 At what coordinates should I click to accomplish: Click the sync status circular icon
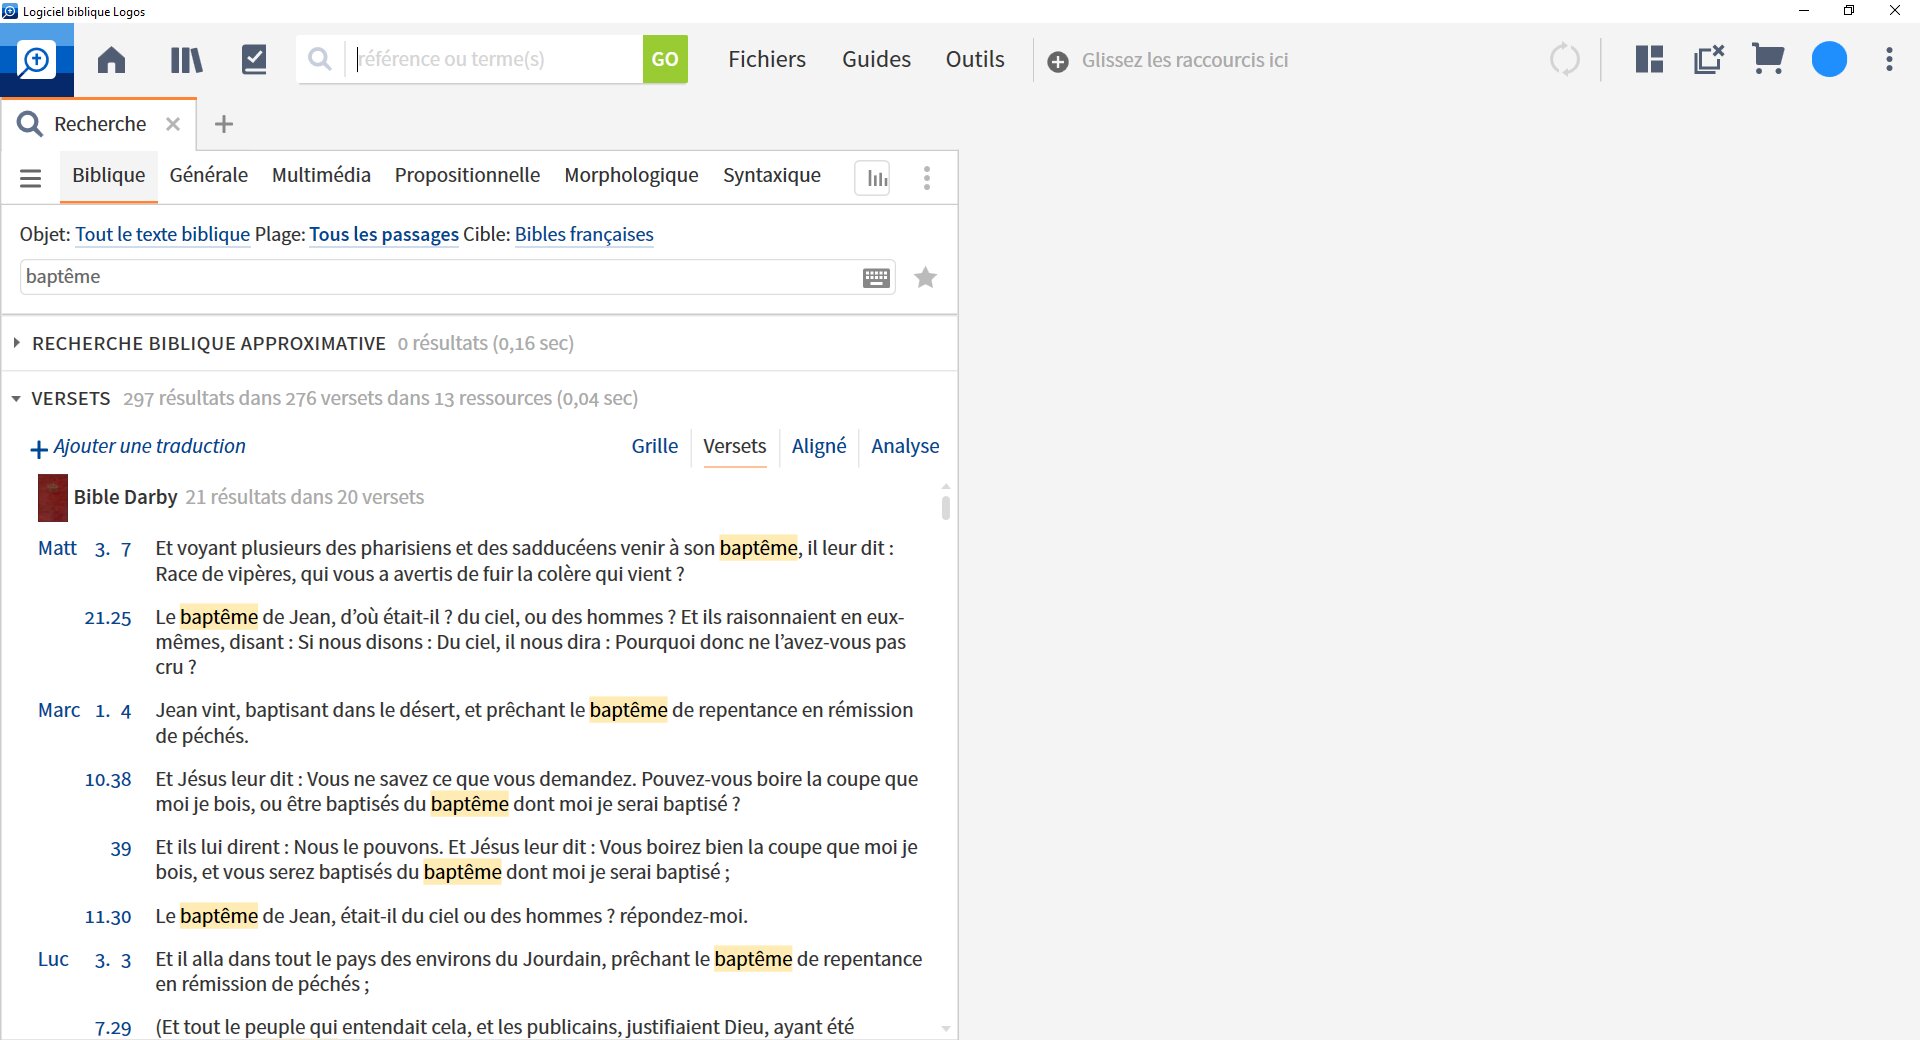coord(1565,60)
